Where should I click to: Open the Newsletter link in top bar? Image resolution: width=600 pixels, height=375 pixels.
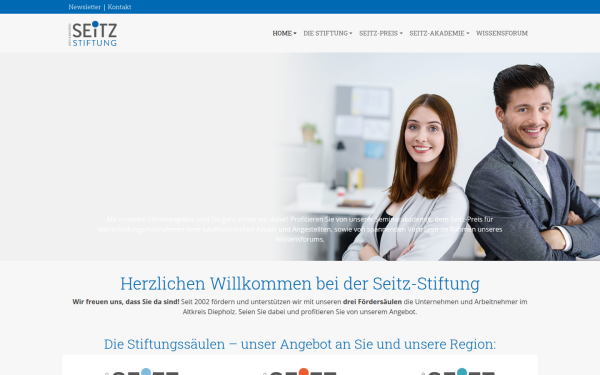[85, 7]
